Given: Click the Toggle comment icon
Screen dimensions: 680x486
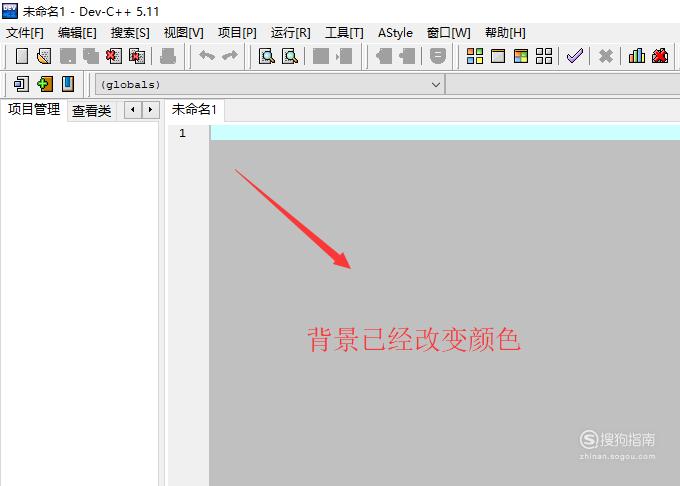Looking at the screenshot, I should pos(438,56).
